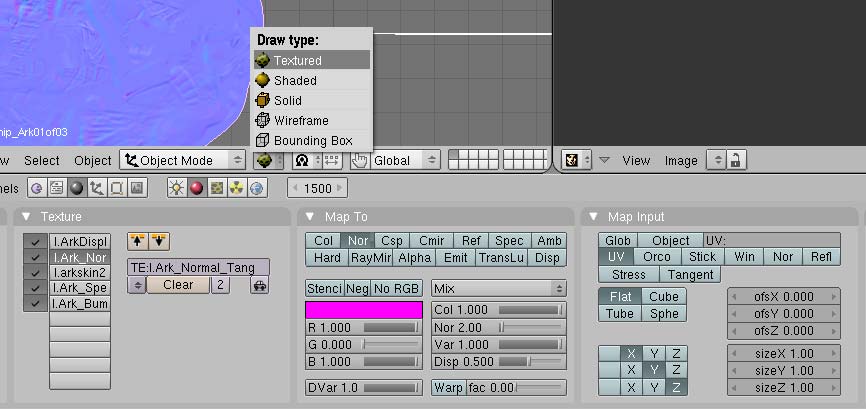Show World buttons (globe icon)
The height and width of the screenshot is (410, 866).
(257, 188)
